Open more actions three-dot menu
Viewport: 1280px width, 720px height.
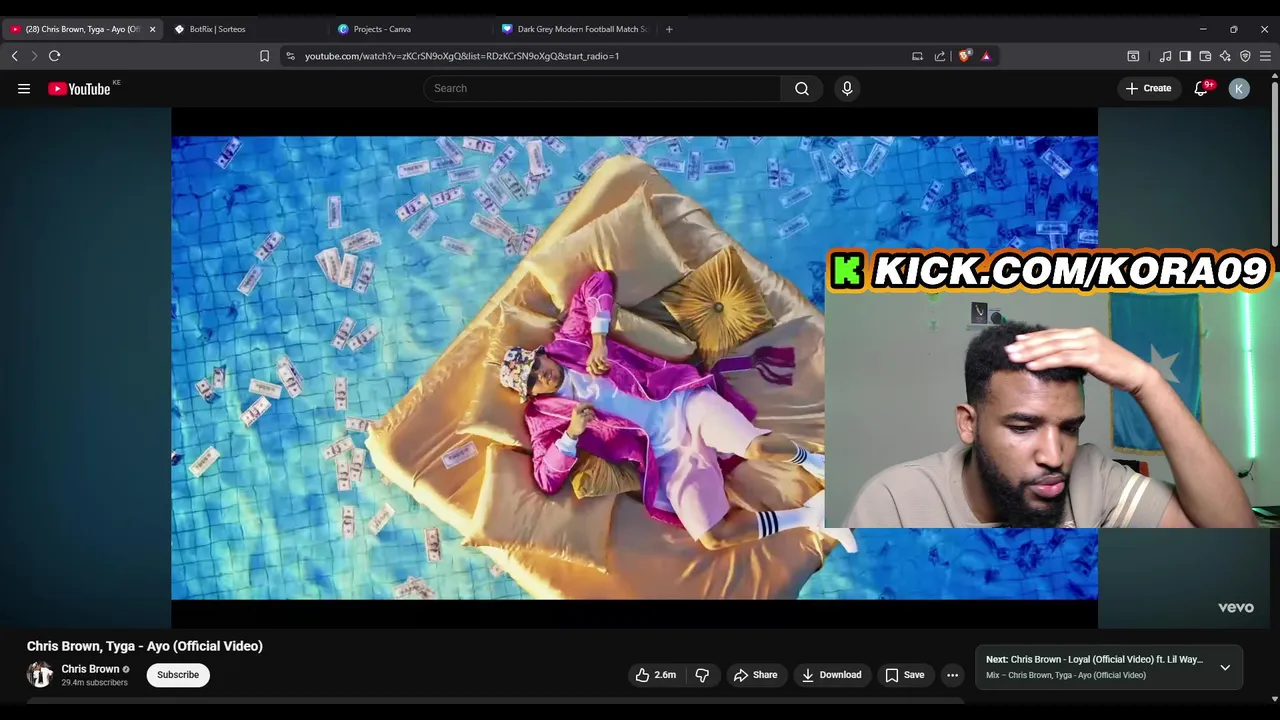click(x=952, y=675)
